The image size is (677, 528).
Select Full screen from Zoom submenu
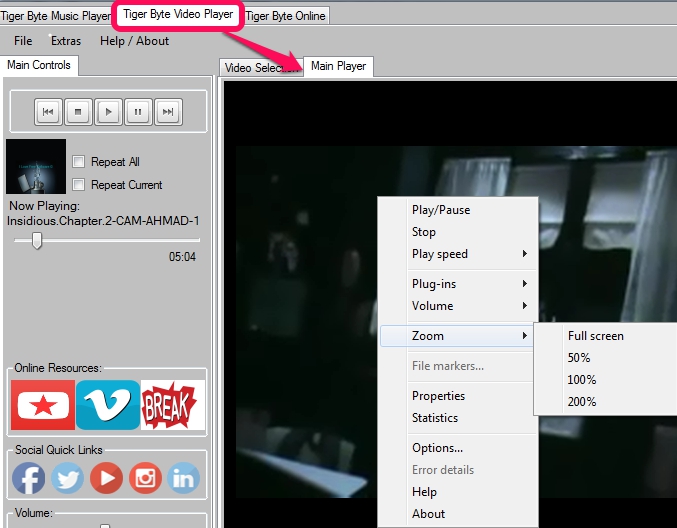[x=595, y=336]
